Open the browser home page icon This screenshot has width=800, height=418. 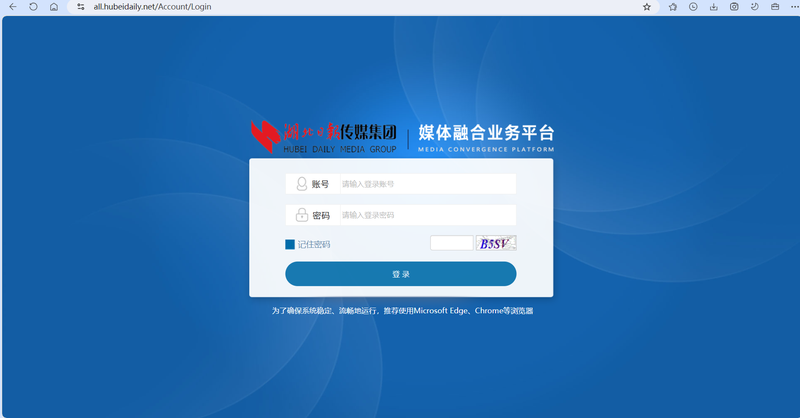pyautogui.click(x=54, y=7)
